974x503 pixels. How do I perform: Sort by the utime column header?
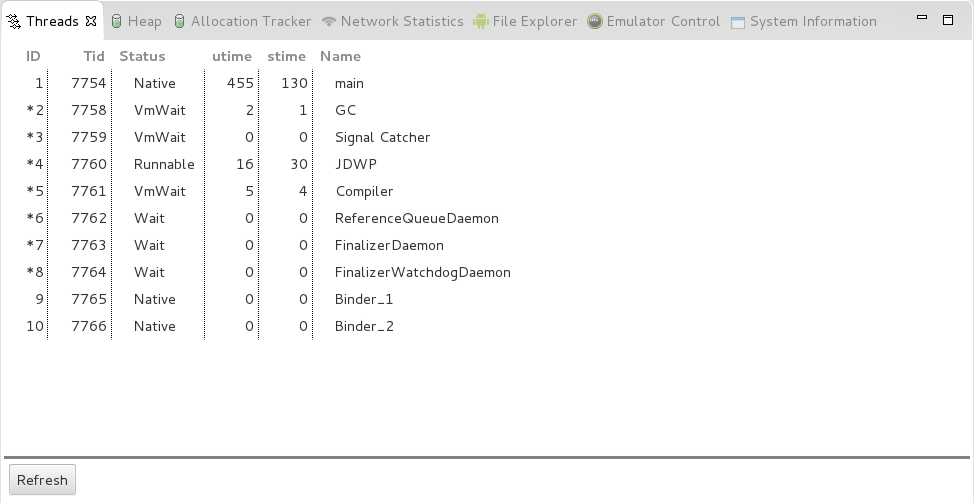pyautogui.click(x=232, y=57)
